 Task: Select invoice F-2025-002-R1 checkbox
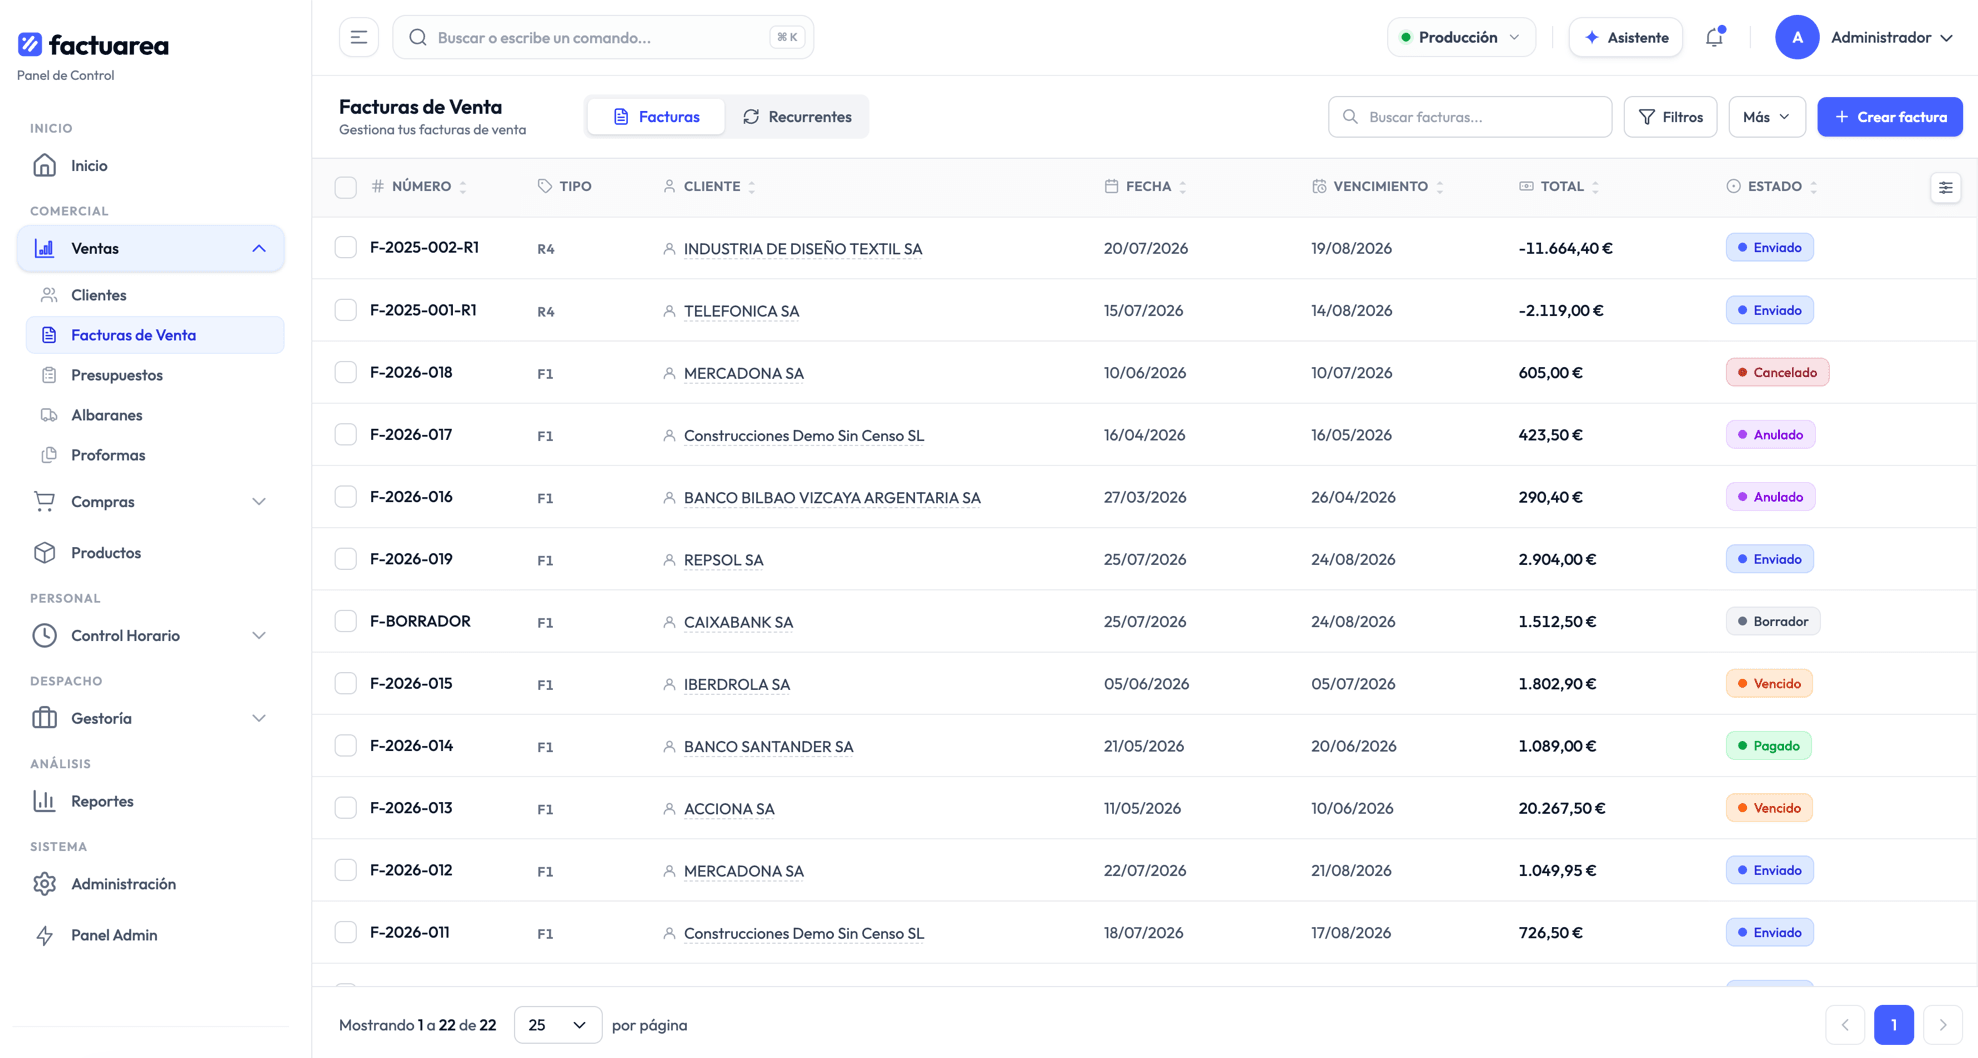tap(346, 247)
